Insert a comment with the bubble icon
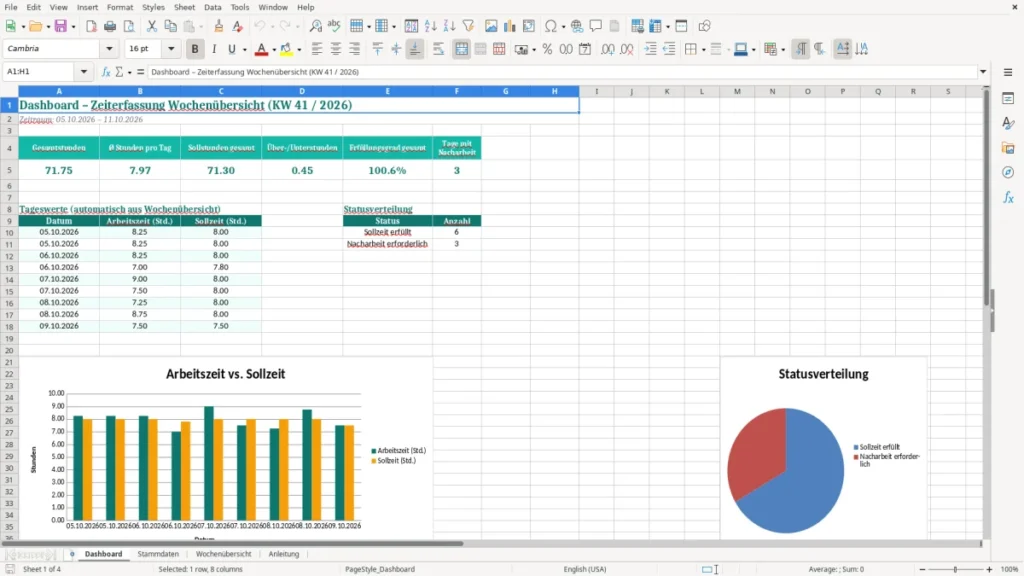1024x576 pixels. click(x=596, y=26)
